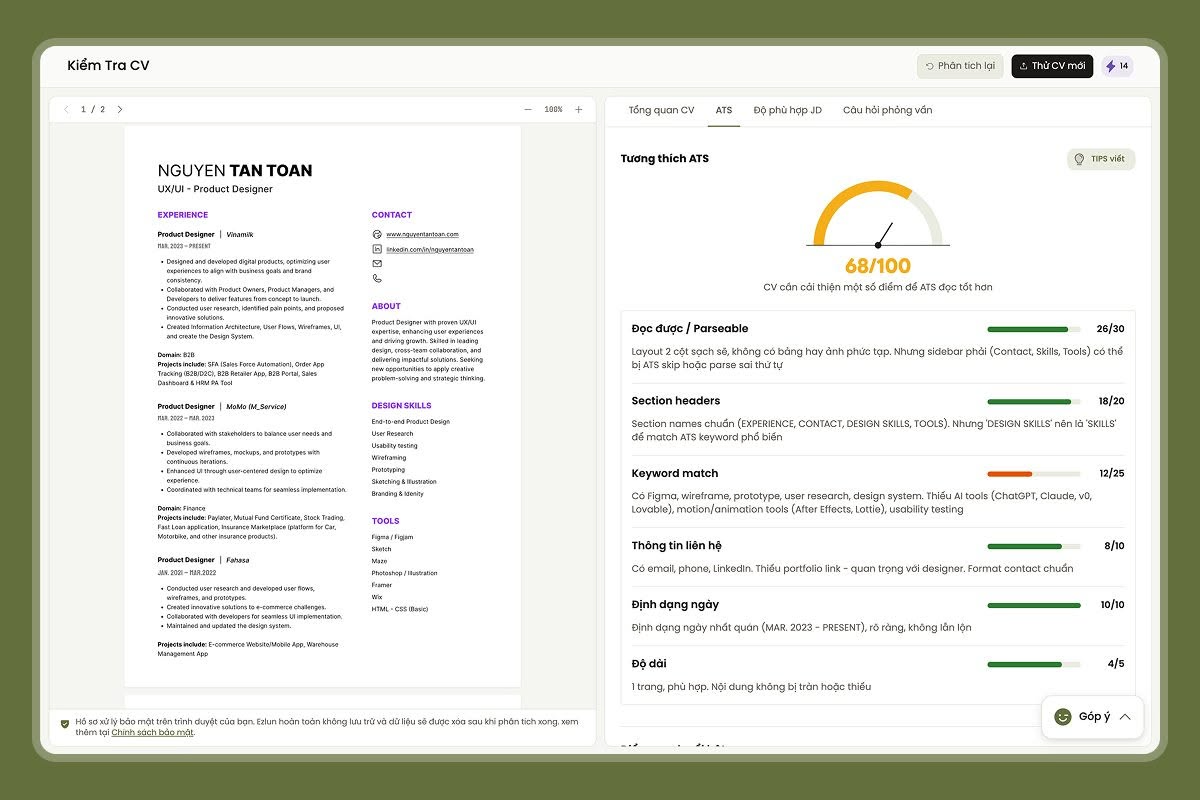Click the 68/100 score text
The width and height of the screenshot is (1200, 800).
pyautogui.click(x=878, y=266)
